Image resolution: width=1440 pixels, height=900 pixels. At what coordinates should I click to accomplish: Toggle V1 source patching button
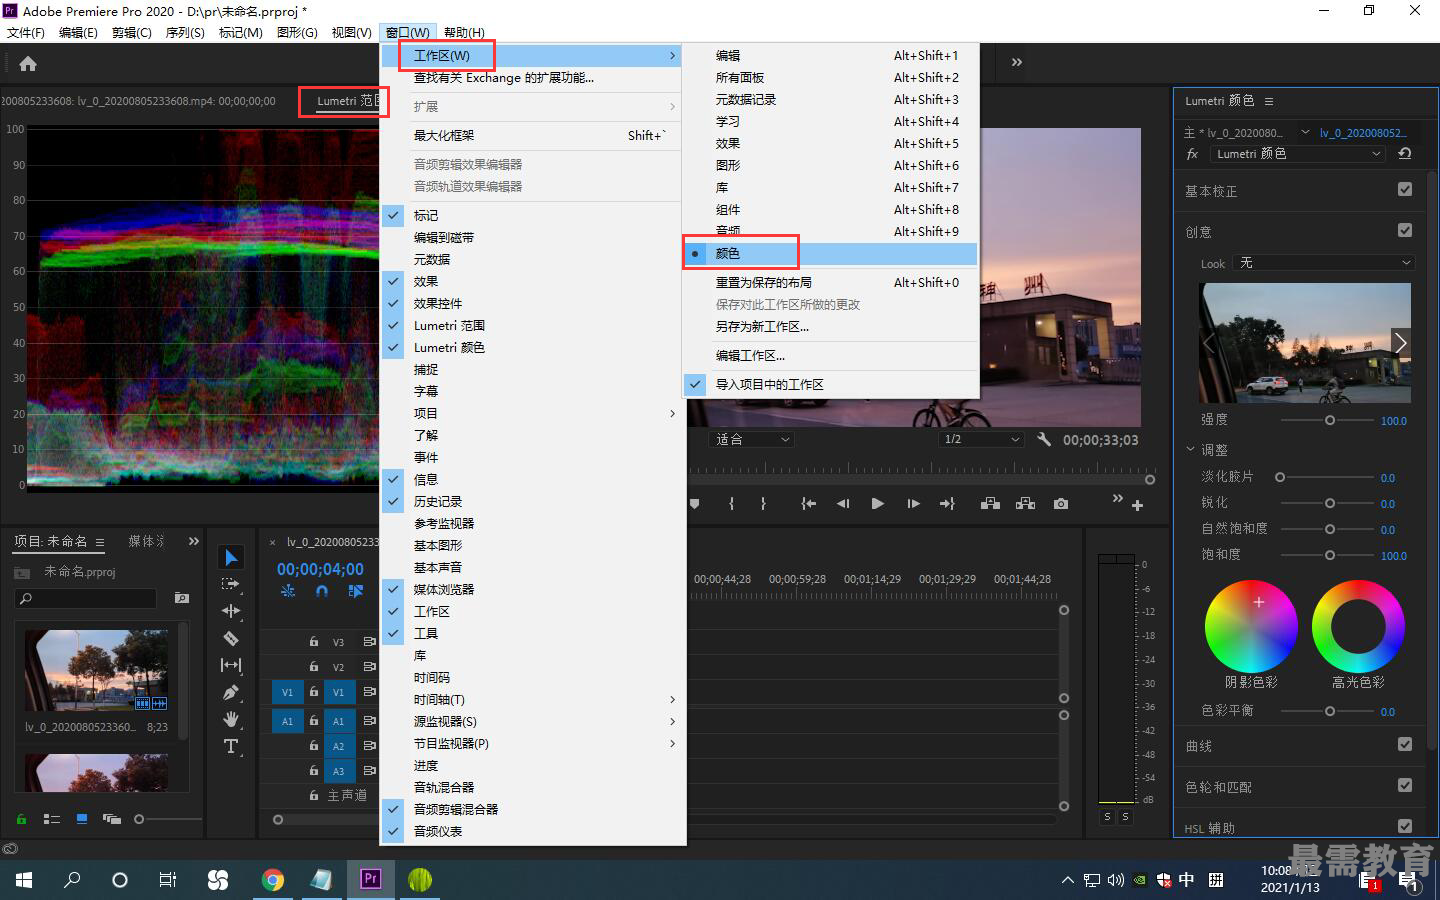tap(287, 692)
